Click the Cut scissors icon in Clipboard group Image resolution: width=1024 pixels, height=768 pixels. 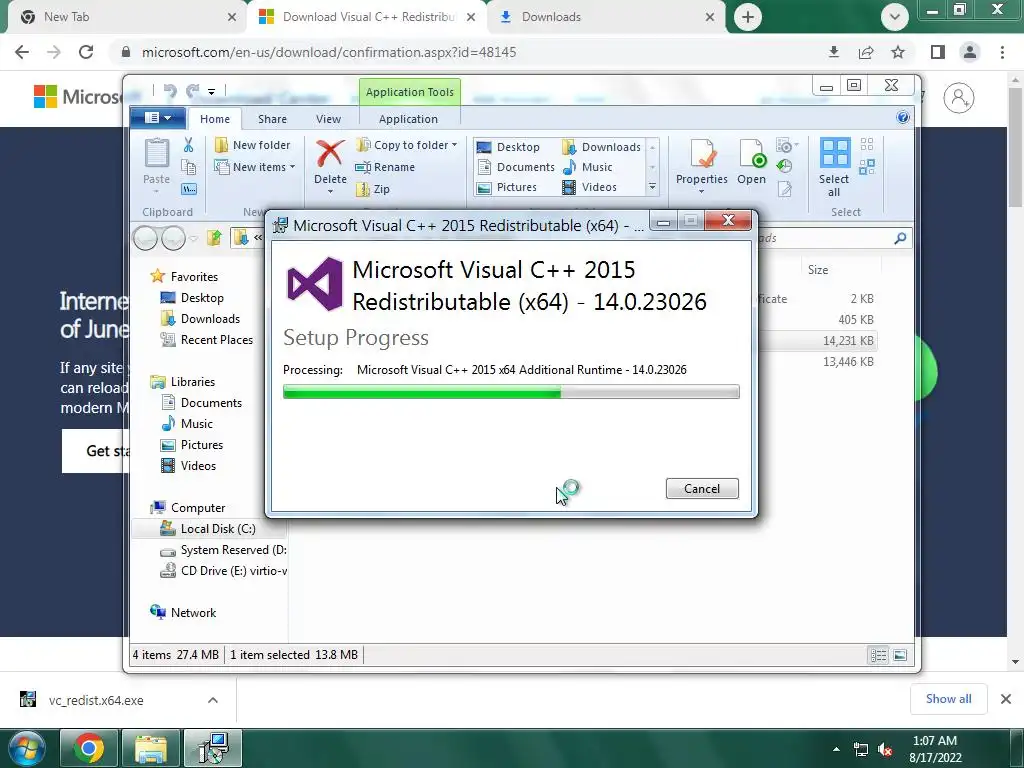click(189, 145)
